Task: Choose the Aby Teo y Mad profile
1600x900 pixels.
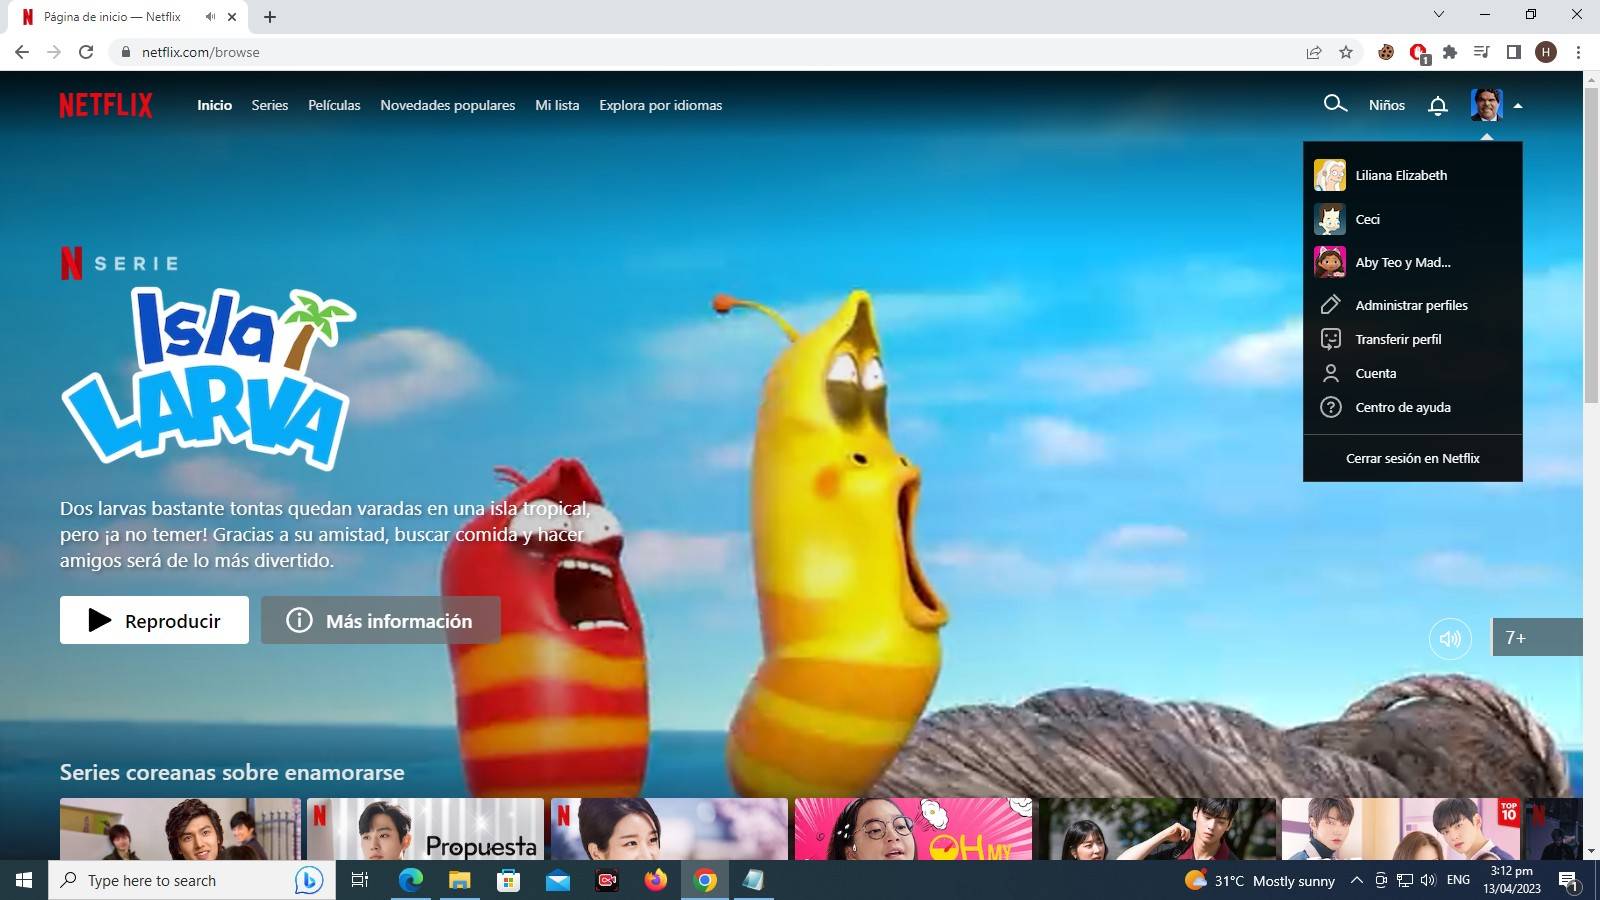Action: [1402, 262]
